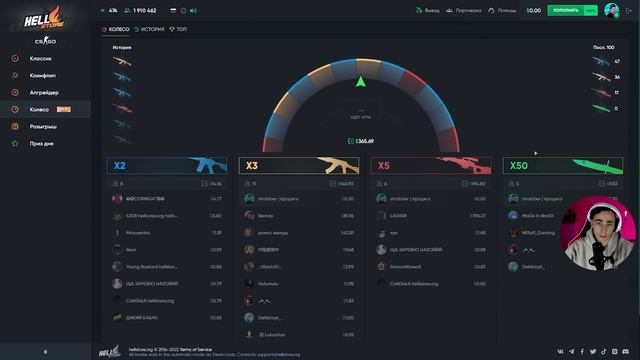This screenshot has width=640, height=360.
Task: Open the Вывод withdrawal link
Action: (x=427, y=11)
